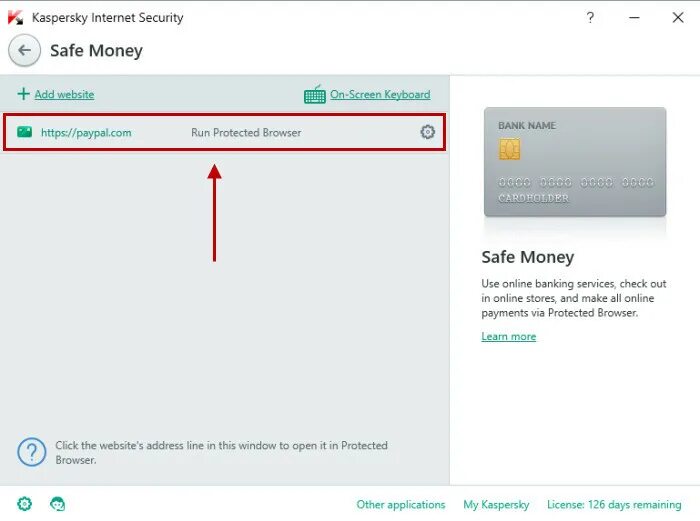Open the On-Screen Keyboard link
Image resolution: width=700 pixels, height=521 pixels.
pos(380,94)
